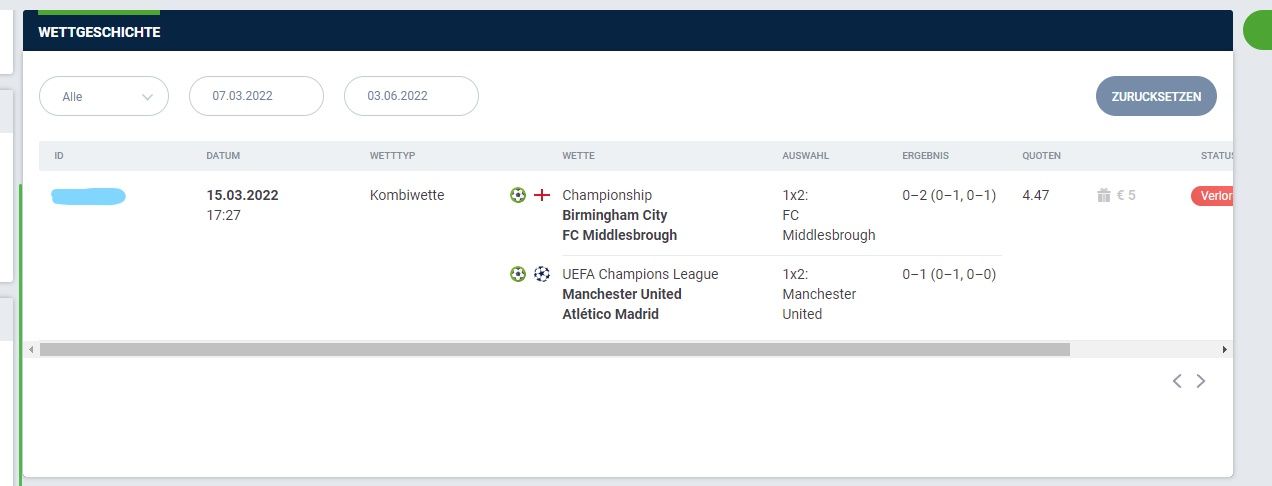Click the scrollbar left arrow
Viewport: 1272px width, 486px height.
coord(31,350)
